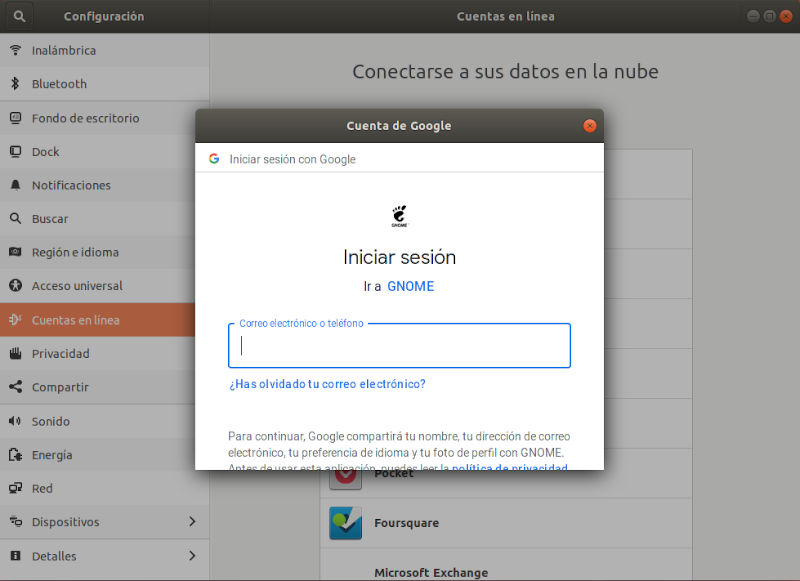Click the Cuentas en línea plug icon
This screenshot has width=800, height=581.
(15, 319)
